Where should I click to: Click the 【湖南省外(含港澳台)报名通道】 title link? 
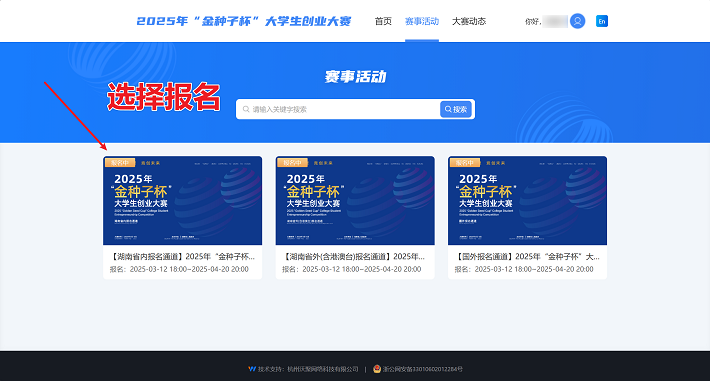pos(354,256)
